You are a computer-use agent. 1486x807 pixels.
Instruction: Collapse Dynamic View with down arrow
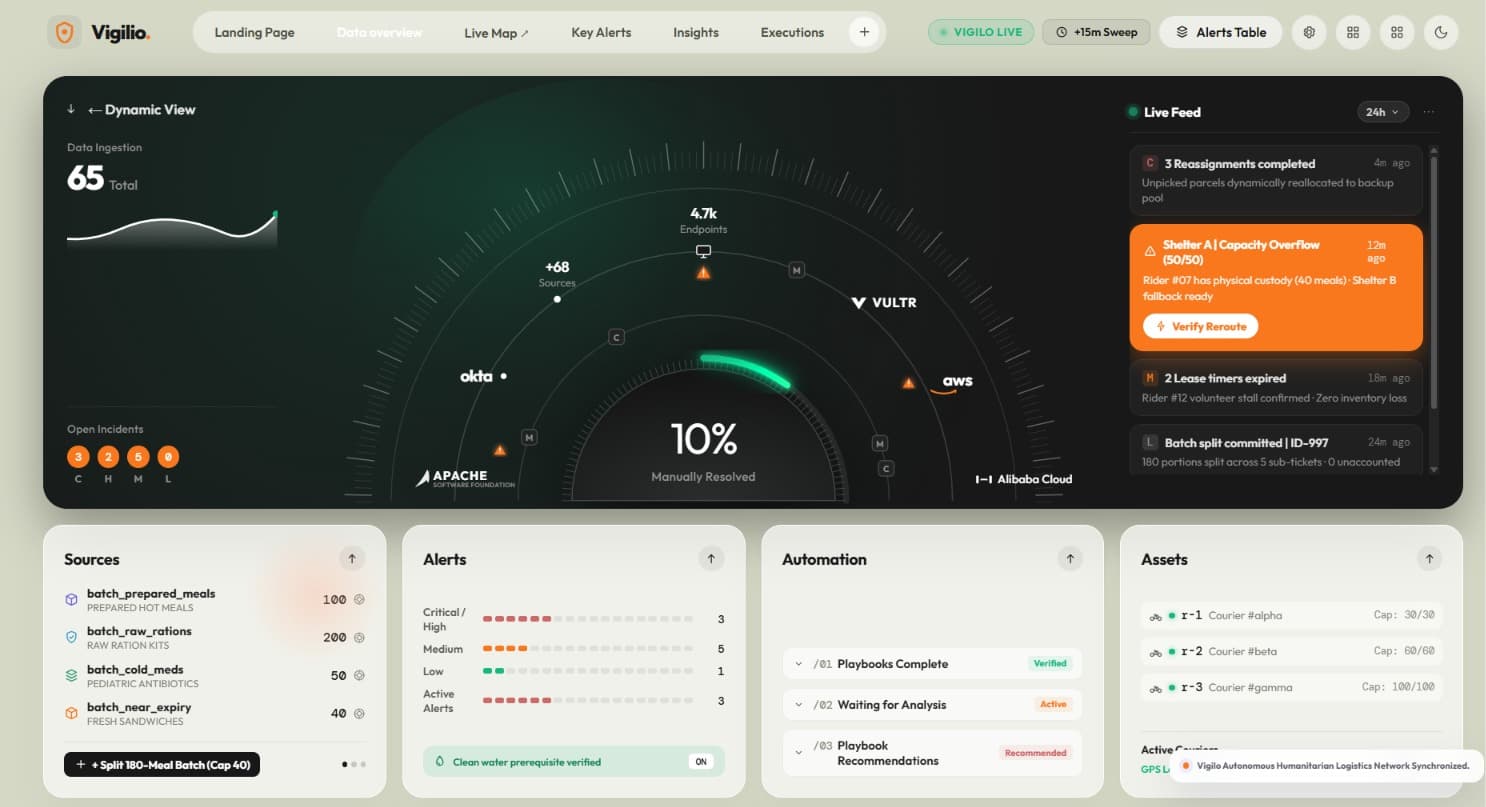[x=71, y=110]
